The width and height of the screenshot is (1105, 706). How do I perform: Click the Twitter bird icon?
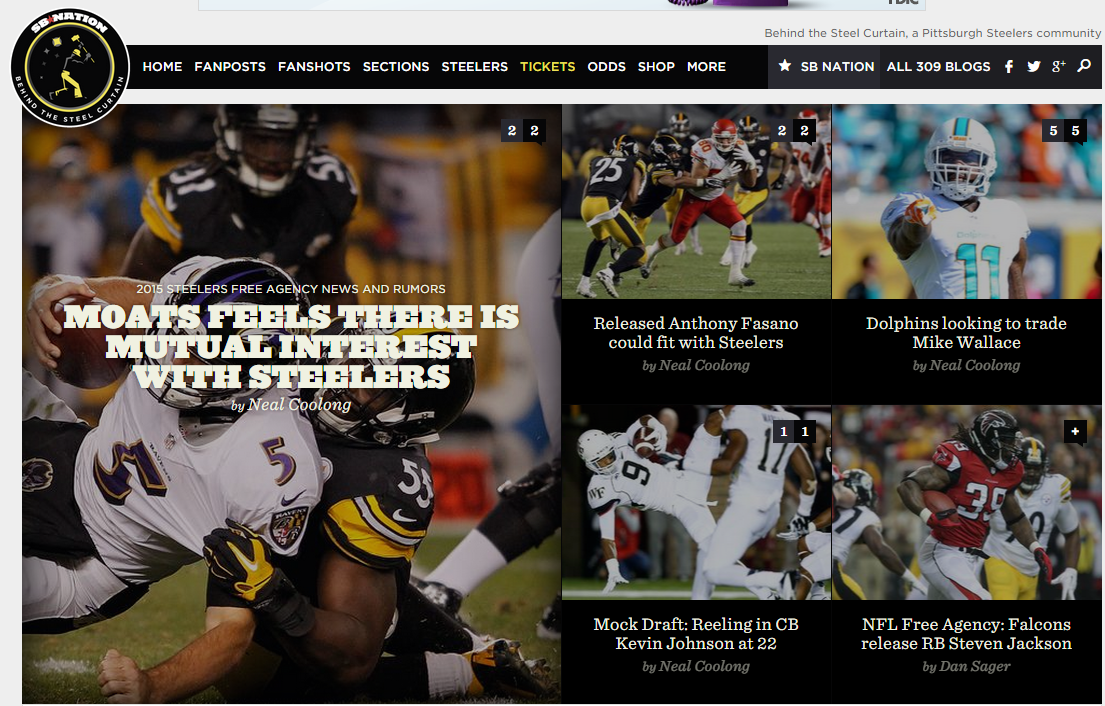click(x=1033, y=66)
